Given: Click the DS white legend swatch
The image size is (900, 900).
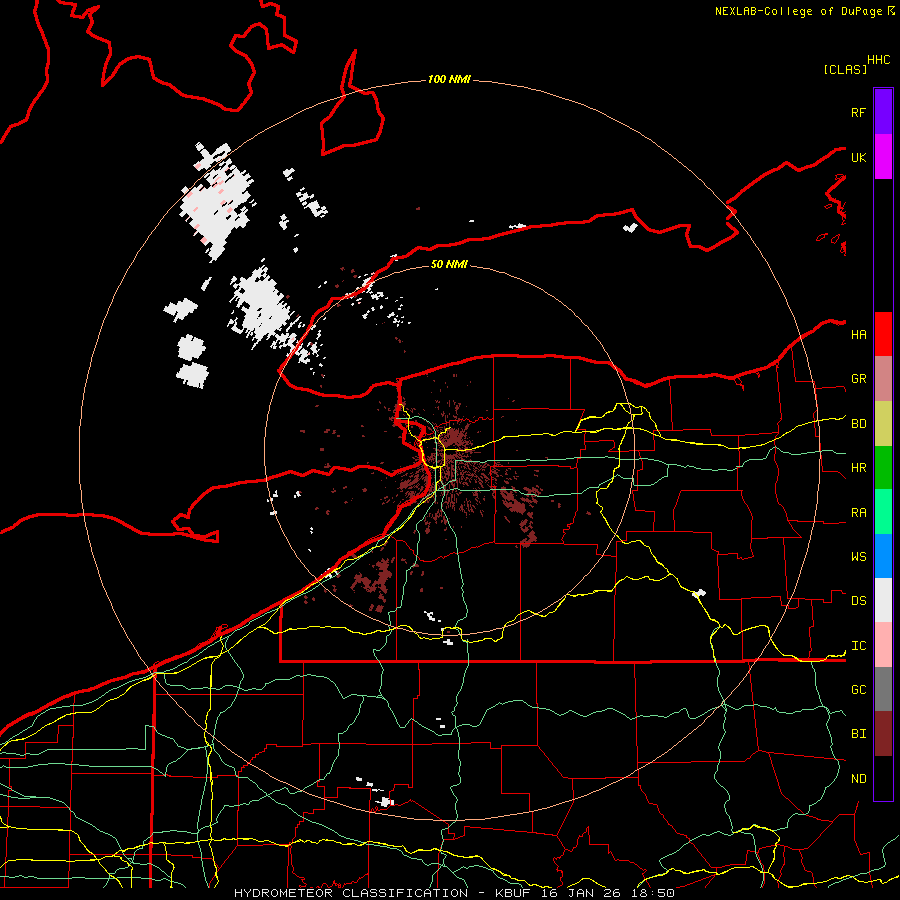Looking at the screenshot, I should tap(883, 600).
